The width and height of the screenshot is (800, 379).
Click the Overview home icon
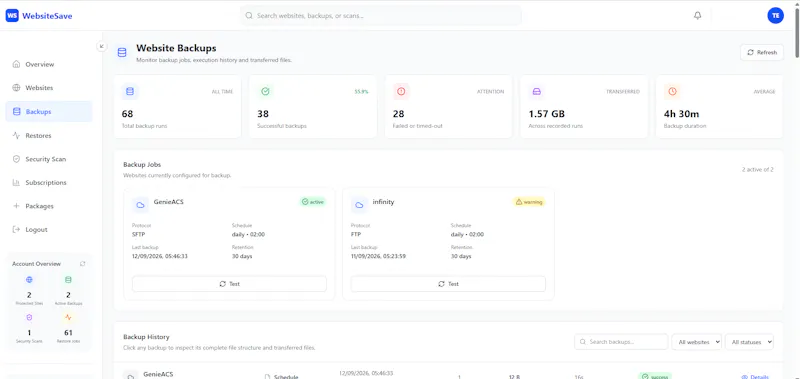(16, 64)
